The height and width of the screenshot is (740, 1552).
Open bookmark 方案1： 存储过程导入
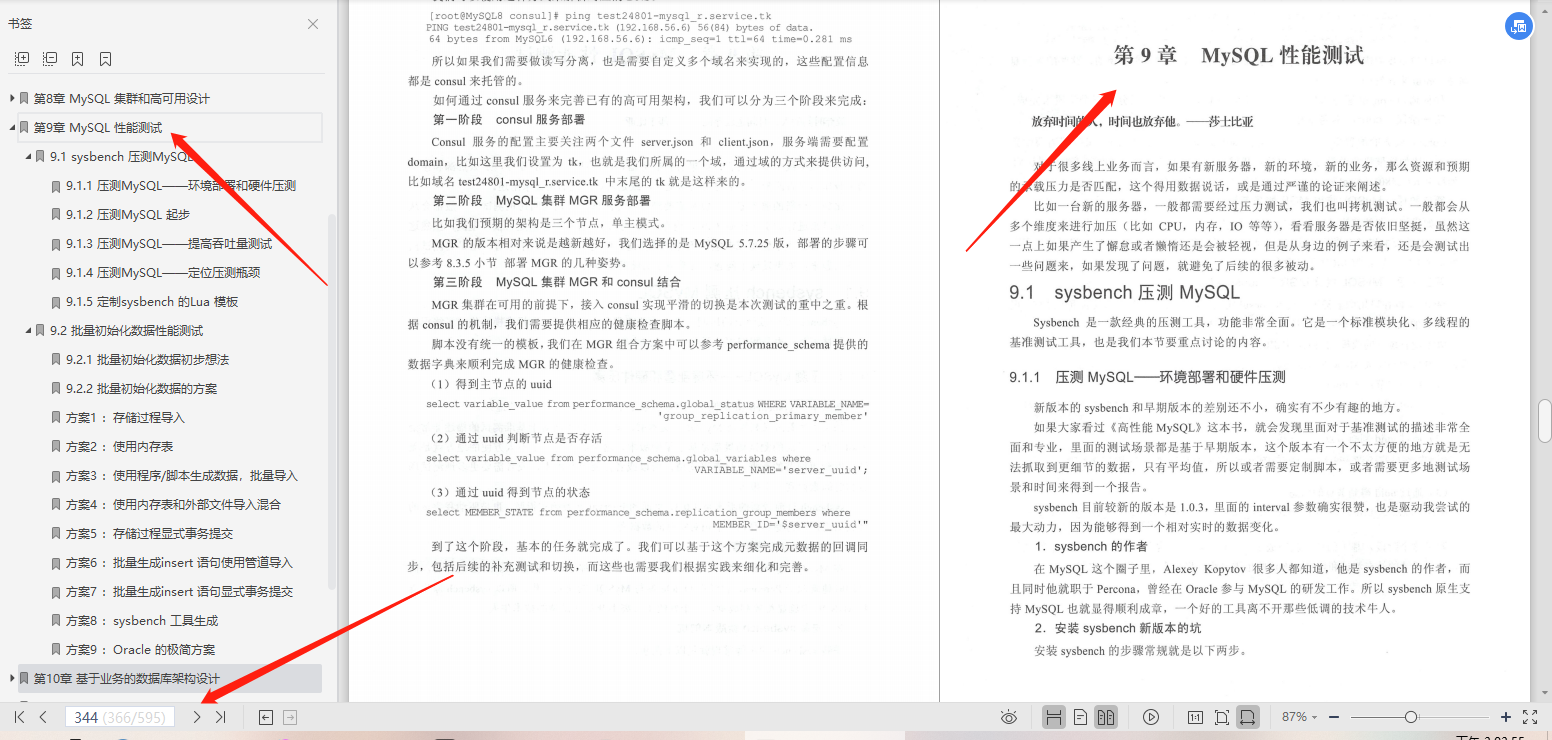coord(126,418)
